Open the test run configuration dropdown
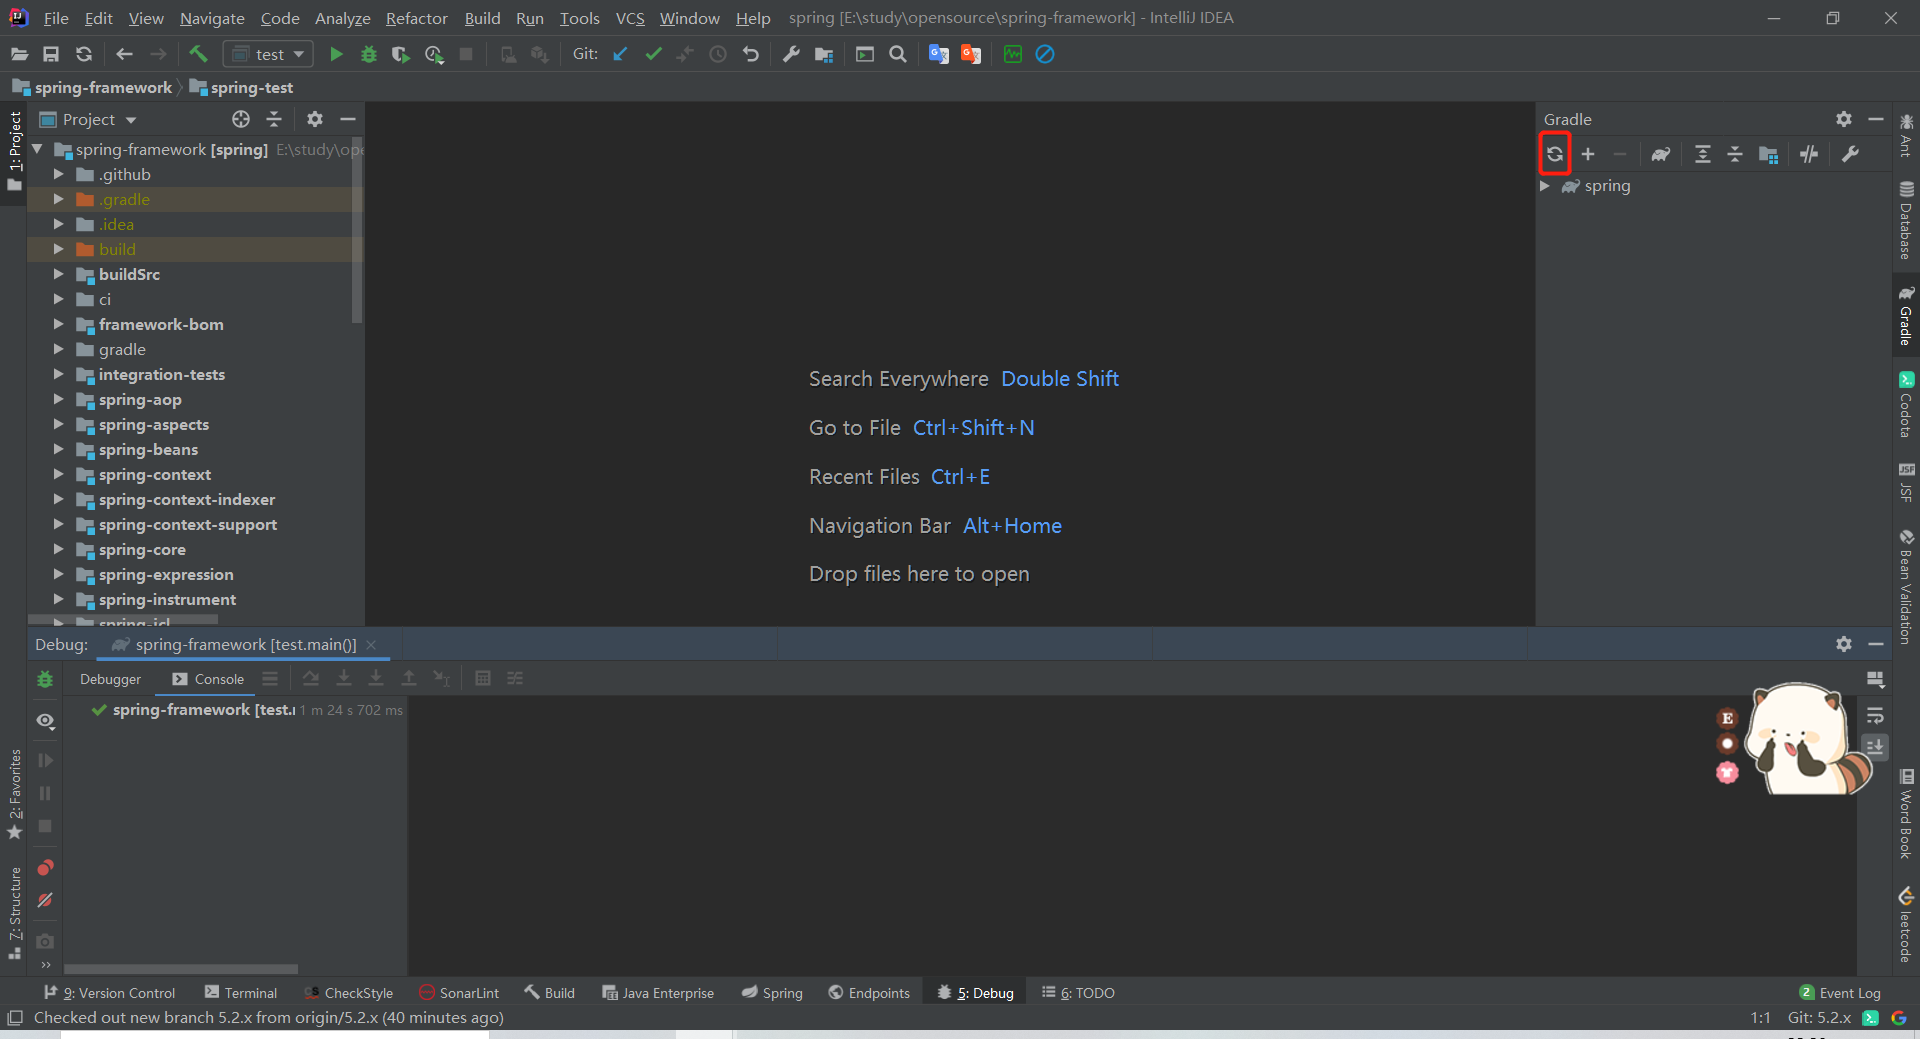 coord(268,54)
